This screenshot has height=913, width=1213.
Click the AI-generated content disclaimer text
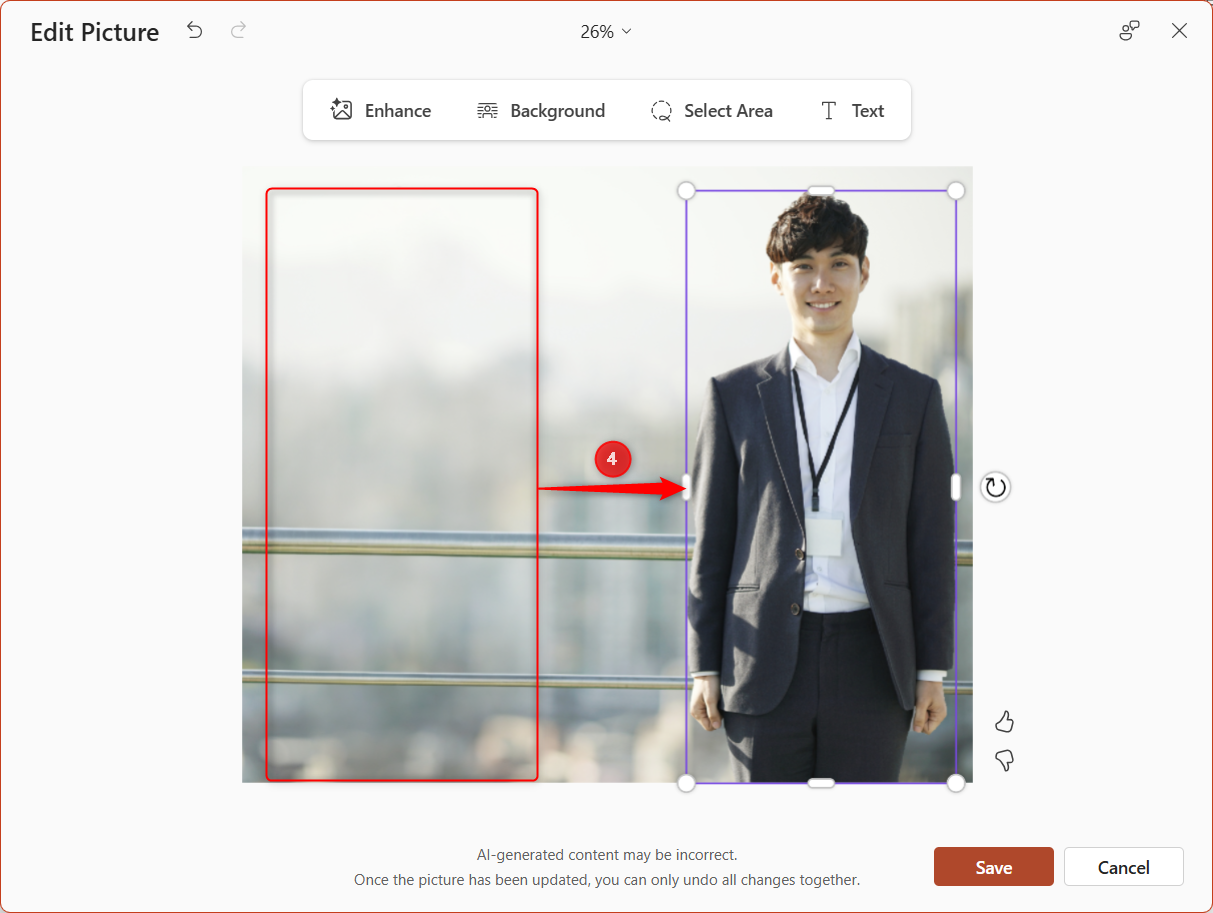click(607, 855)
